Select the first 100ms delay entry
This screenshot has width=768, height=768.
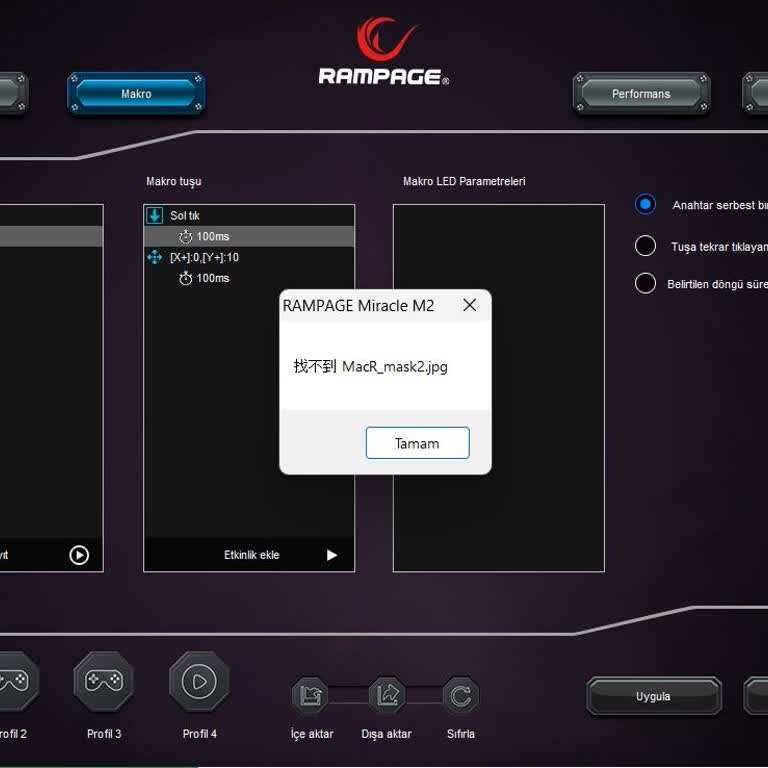coord(212,236)
